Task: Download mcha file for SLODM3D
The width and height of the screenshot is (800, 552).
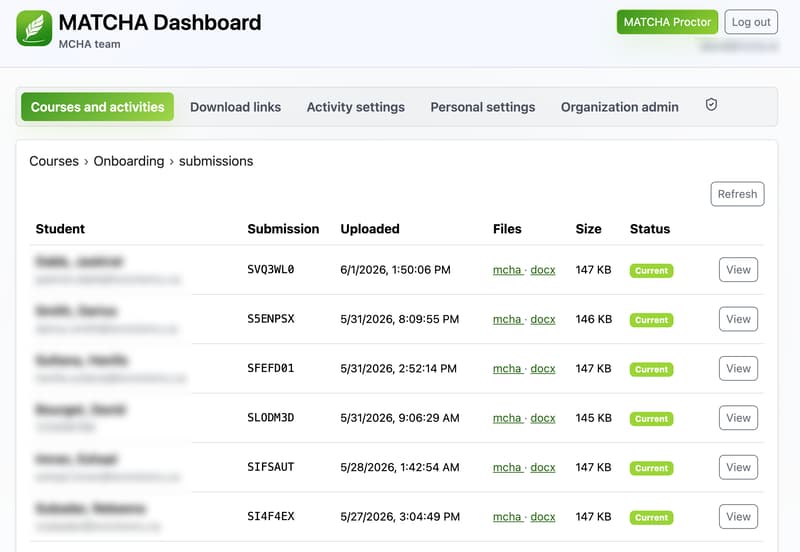Action: point(507,418)
